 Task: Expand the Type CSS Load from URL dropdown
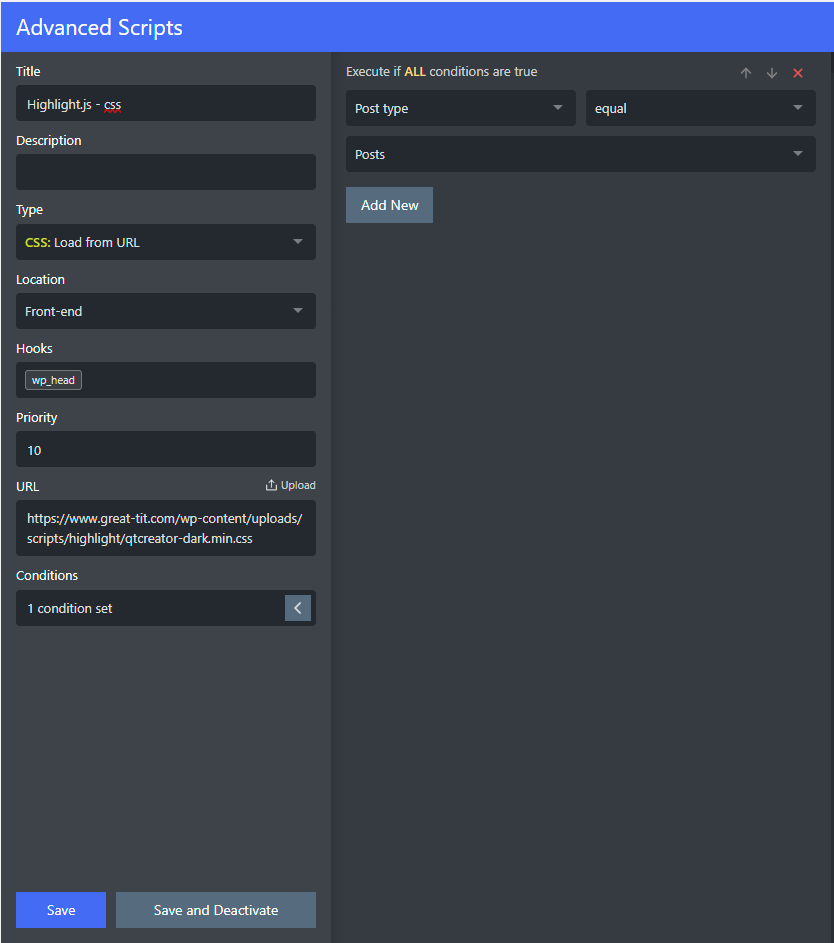click(166, 242)
